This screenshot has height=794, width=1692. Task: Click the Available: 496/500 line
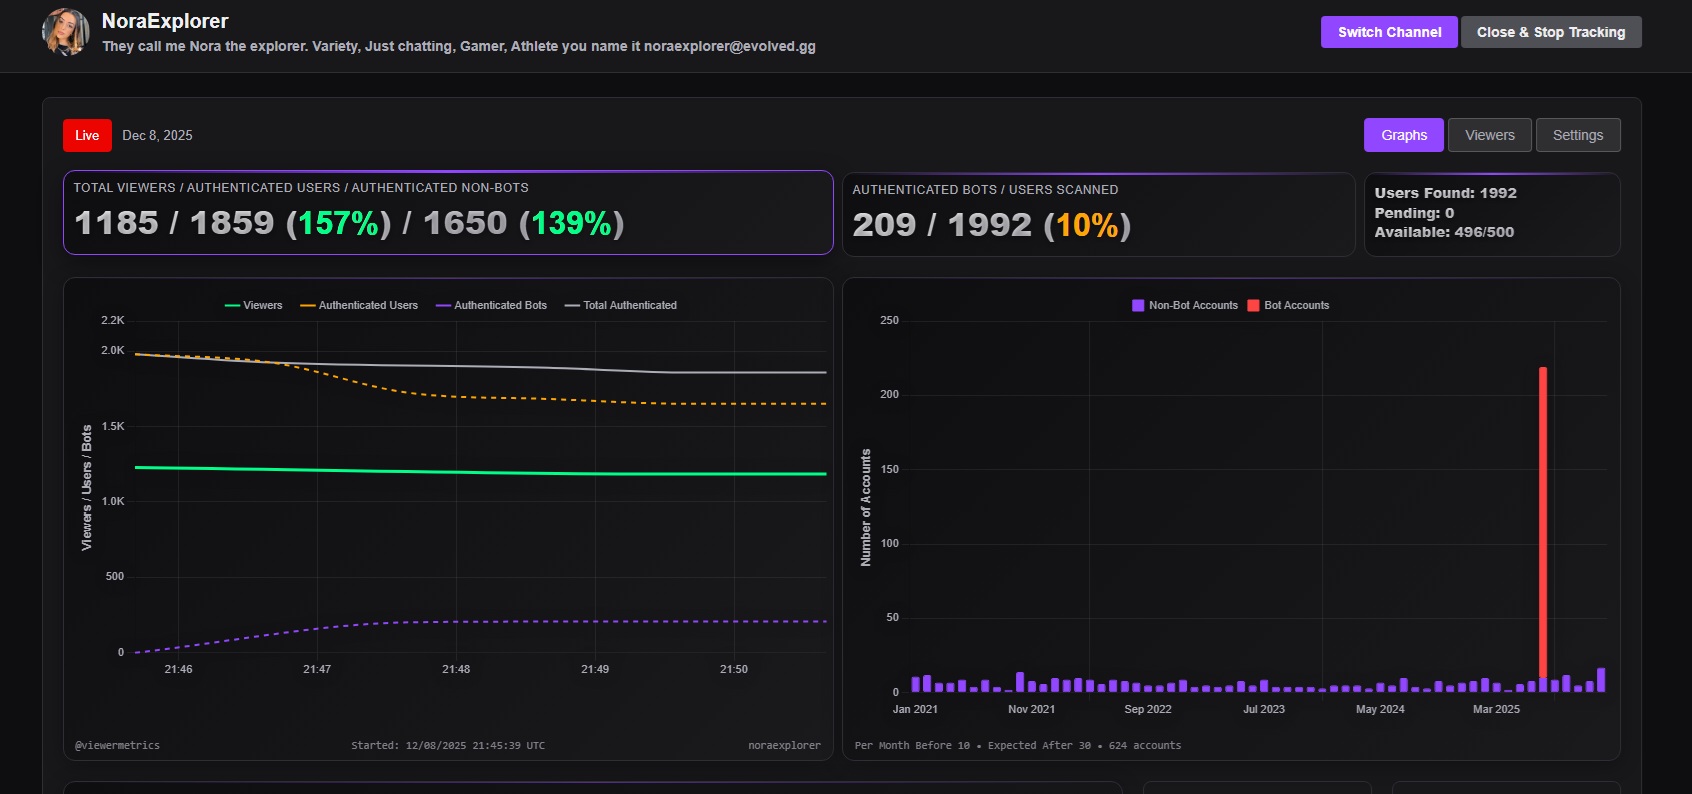click(1444, 232)
